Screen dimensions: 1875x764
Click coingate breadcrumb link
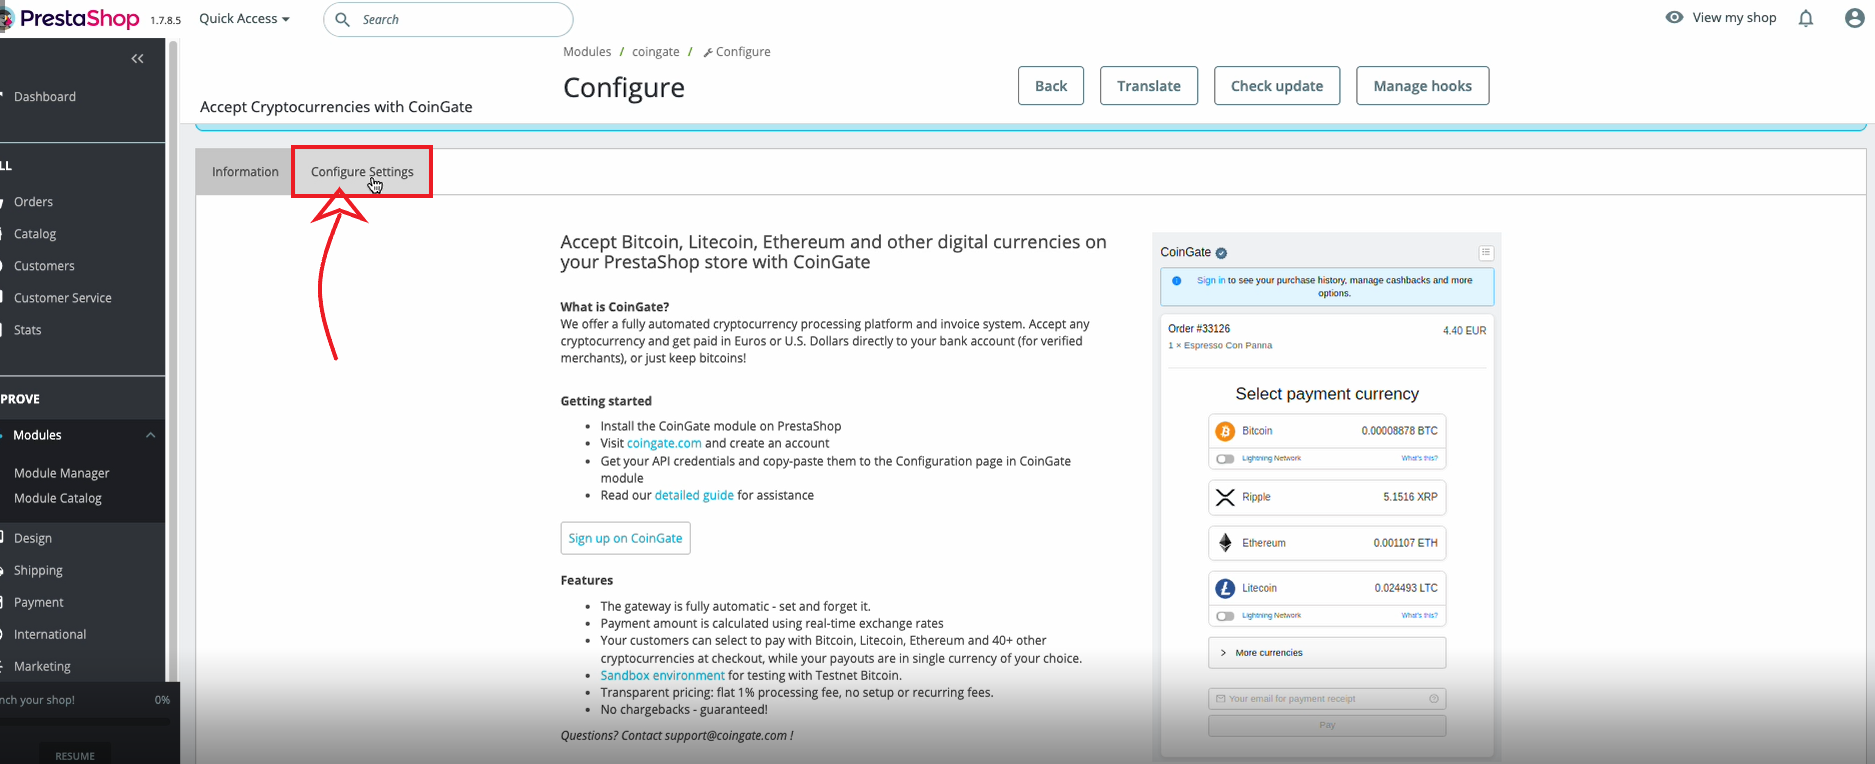pos(656,52)
